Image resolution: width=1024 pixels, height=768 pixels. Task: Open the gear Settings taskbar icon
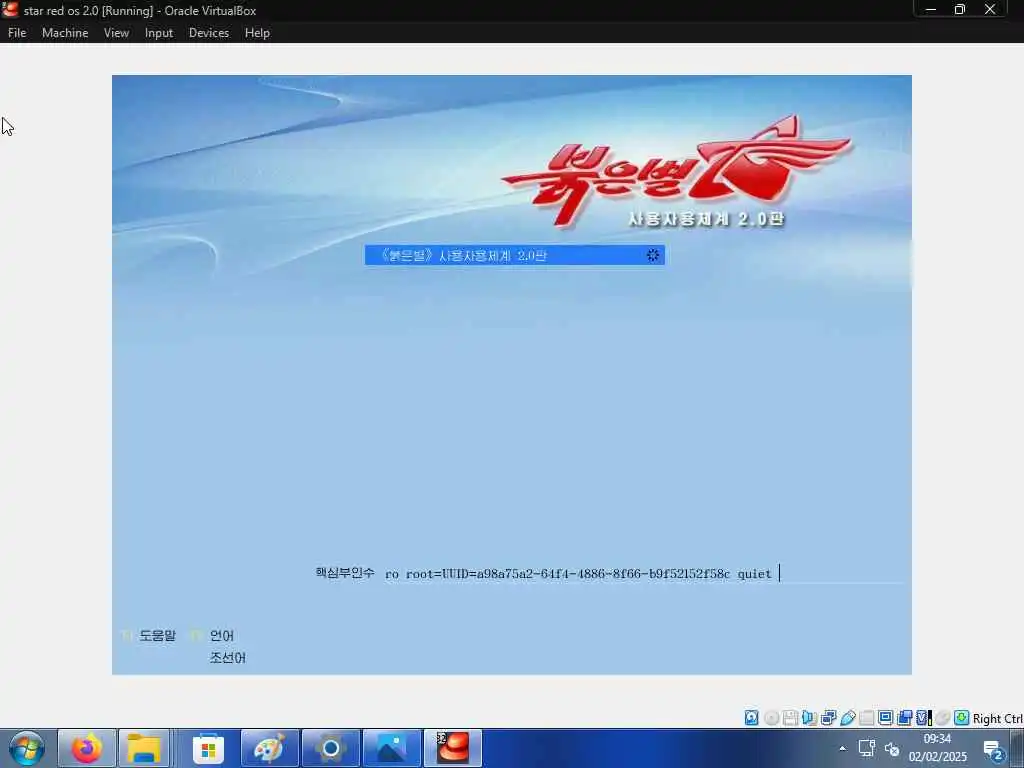[x=330, y=748]
